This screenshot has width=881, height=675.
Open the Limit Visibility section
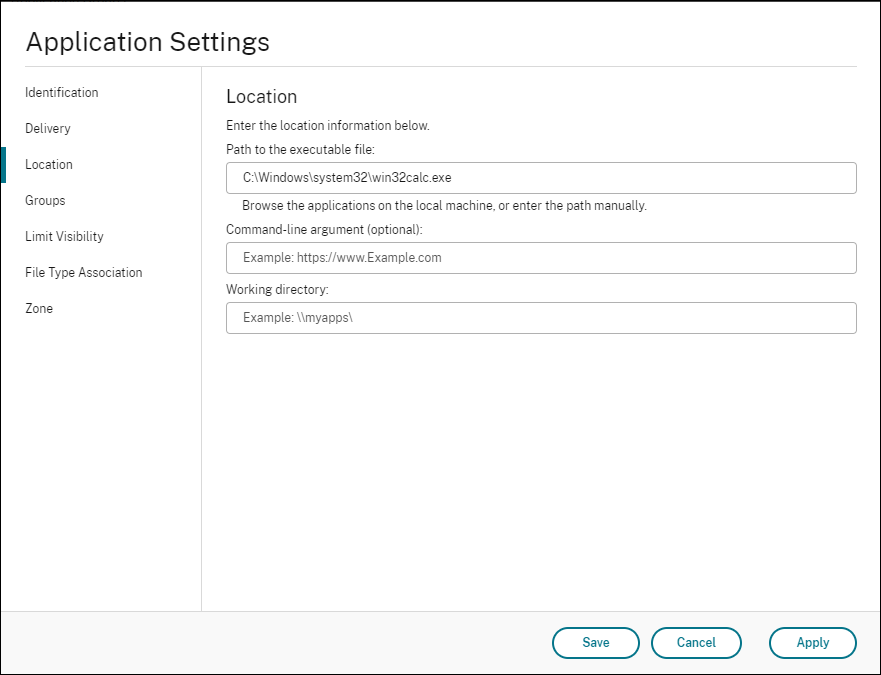[64, 237]
